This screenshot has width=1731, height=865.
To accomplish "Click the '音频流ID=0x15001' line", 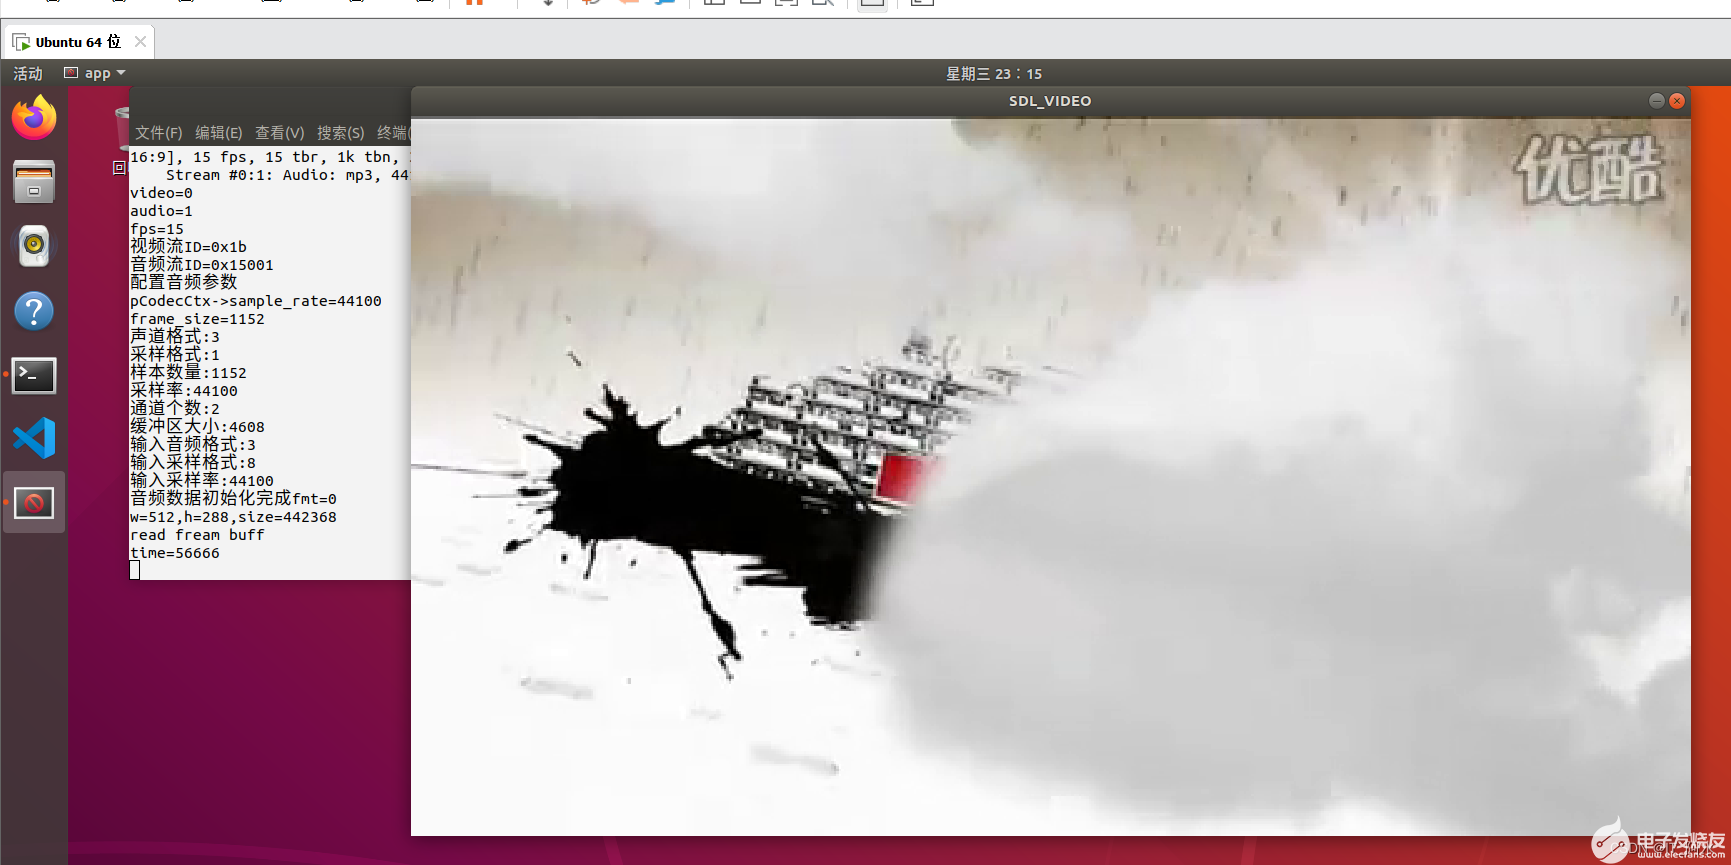I will pyautogui.click(x=202, y=265).
